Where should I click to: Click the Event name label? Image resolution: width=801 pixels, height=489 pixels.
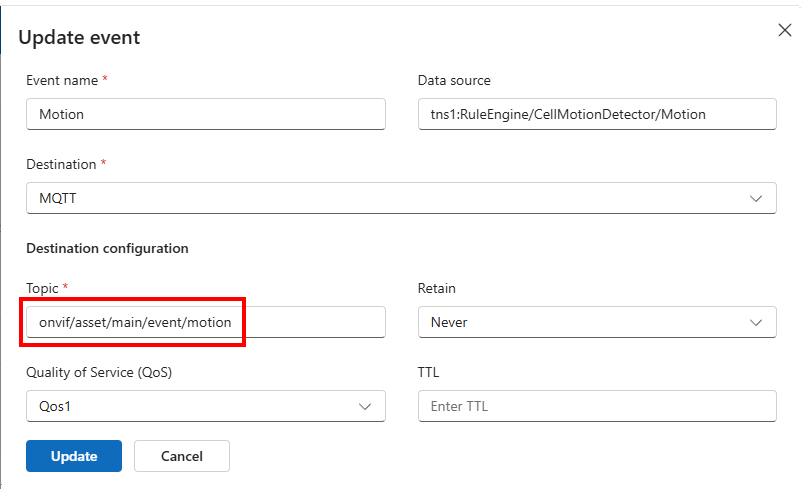click(x=62, y=80)
